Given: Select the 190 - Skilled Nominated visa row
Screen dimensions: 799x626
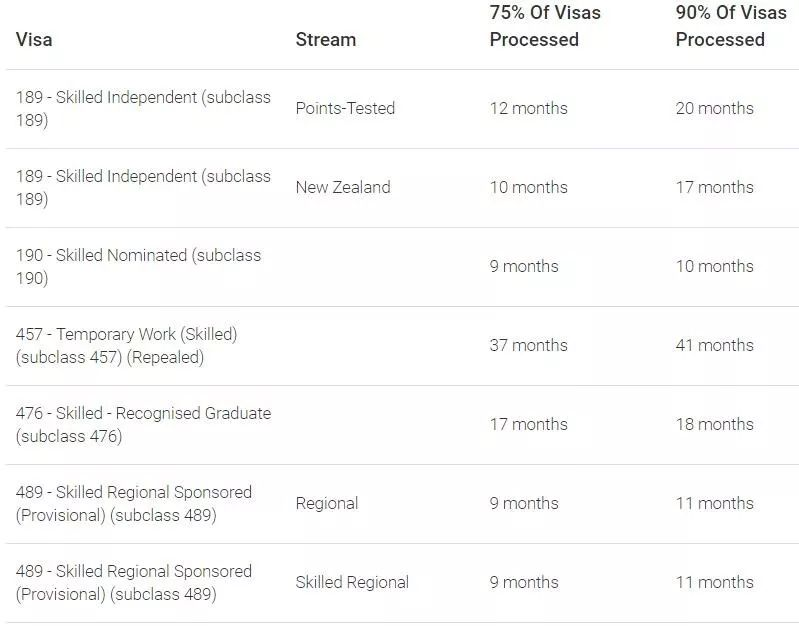Looking at the screenshot, I should [x=138, y=266].
